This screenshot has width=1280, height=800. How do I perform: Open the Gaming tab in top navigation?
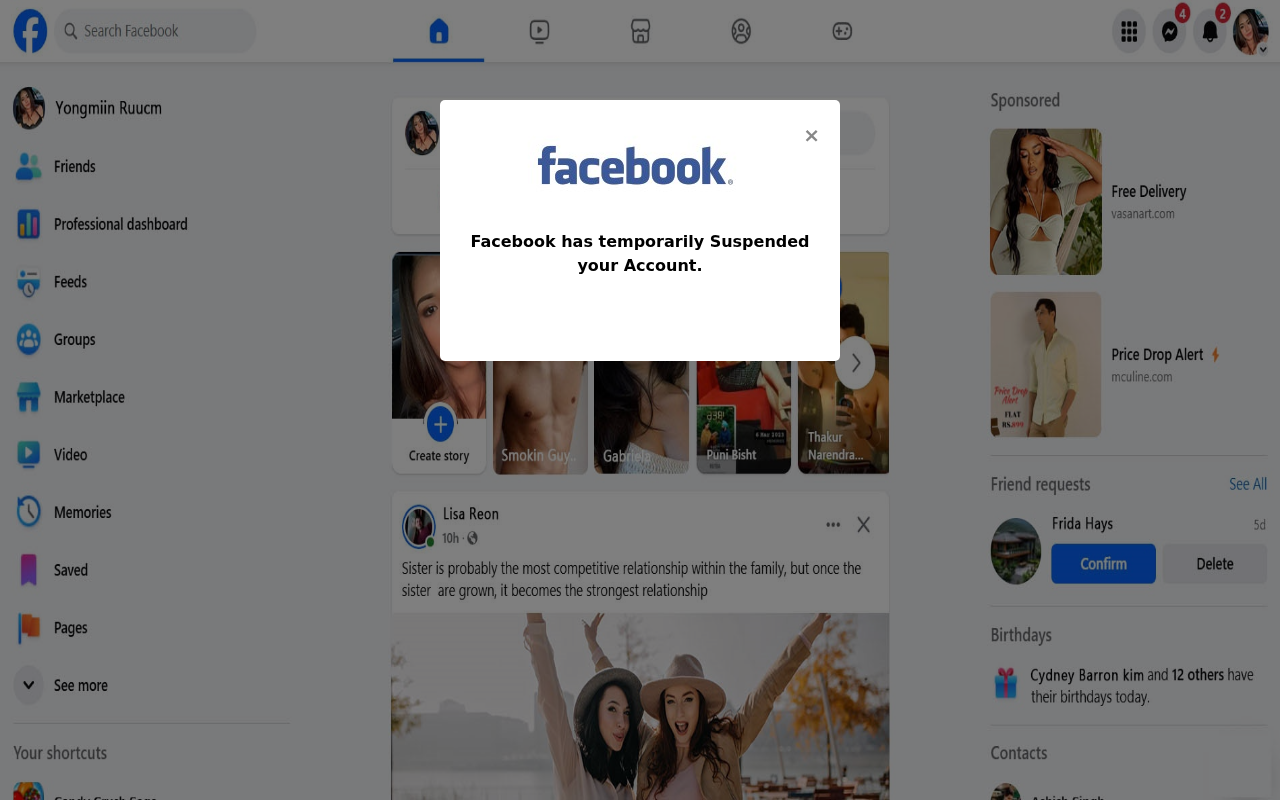pyautogui.click(x=842, y=31)
